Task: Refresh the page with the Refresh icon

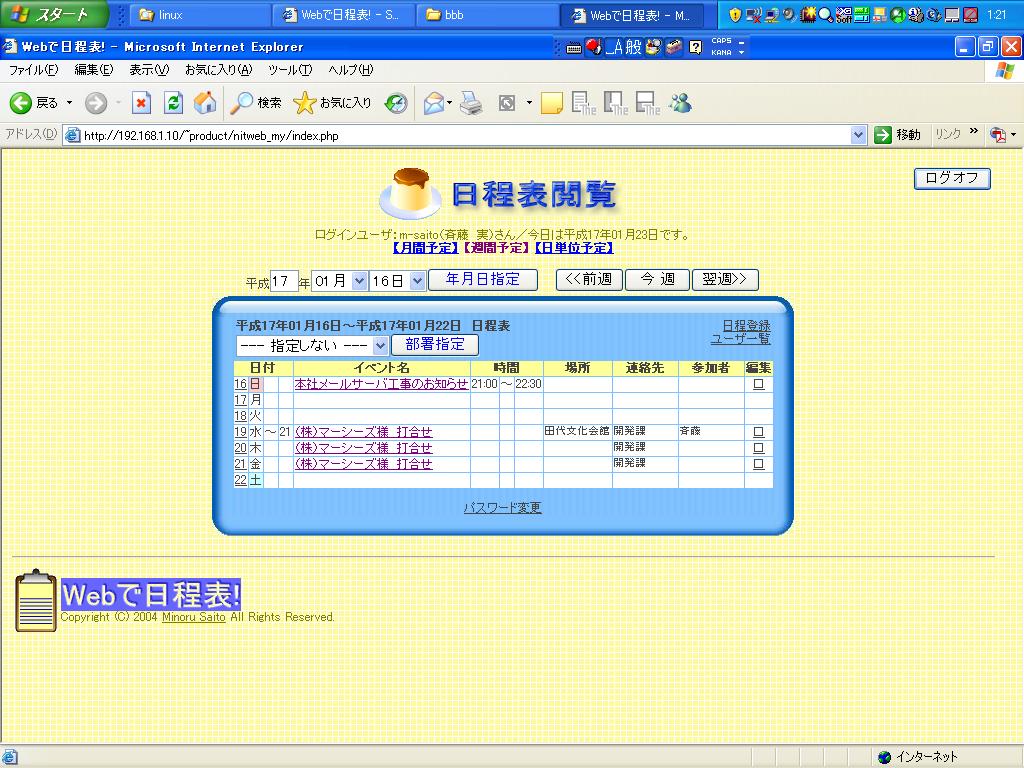Action: click(x=174, y=103)
